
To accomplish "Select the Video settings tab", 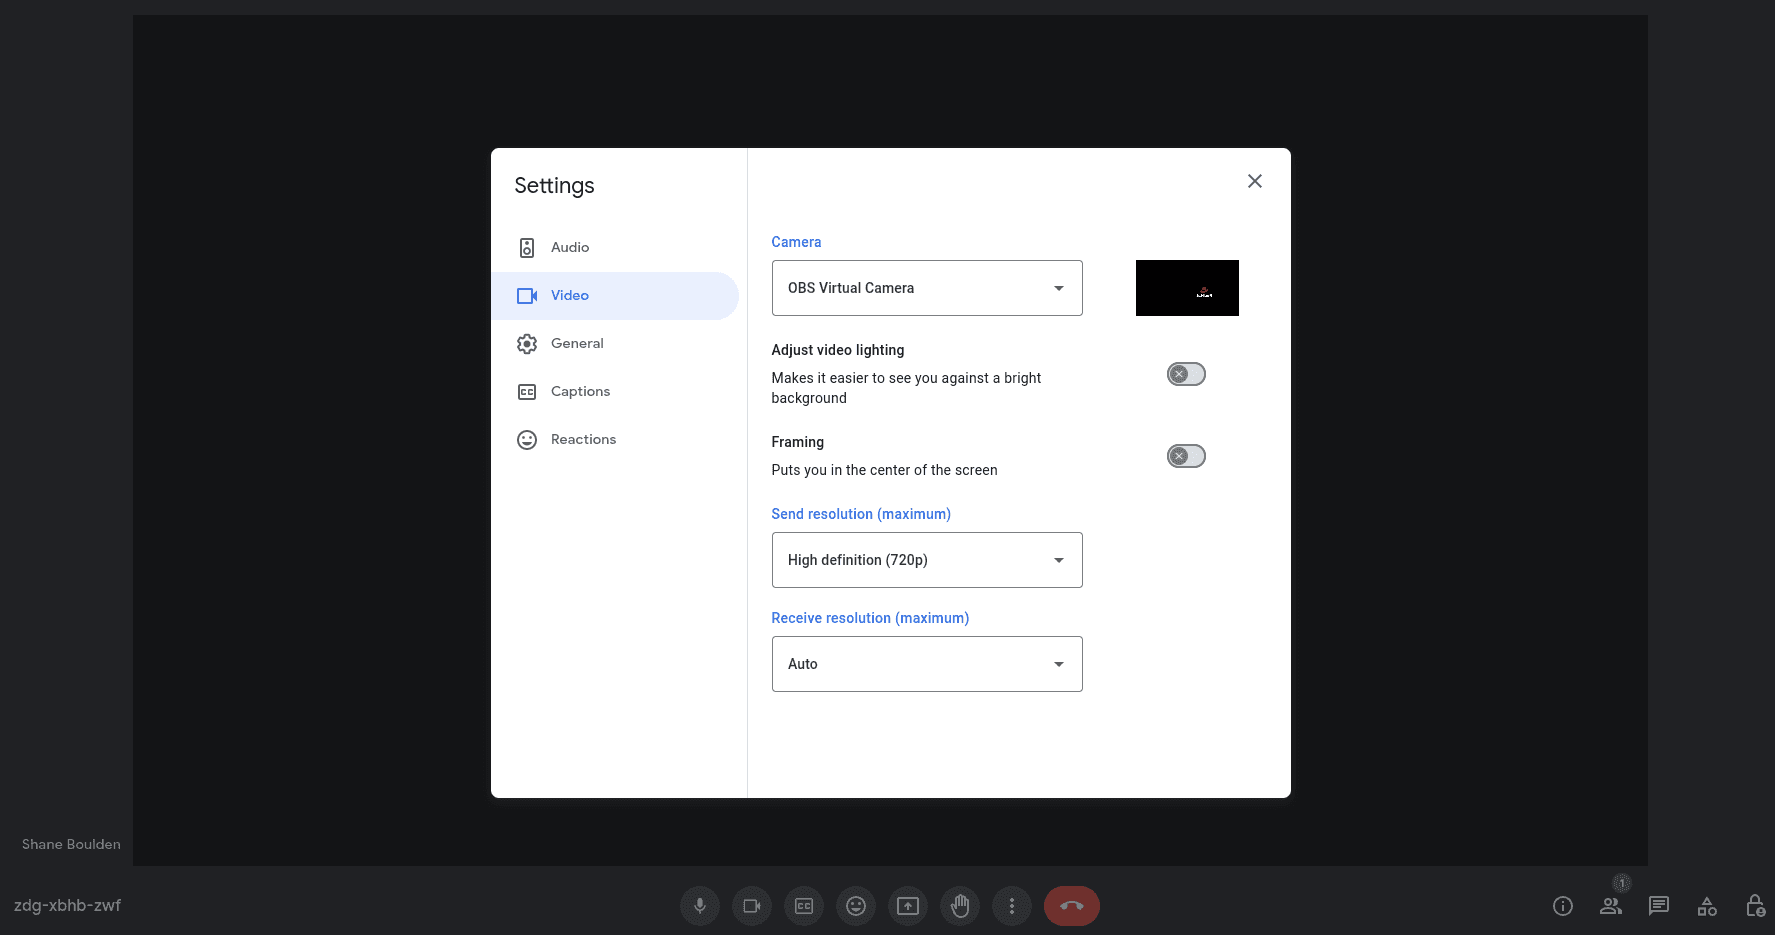I will (615, 296).
